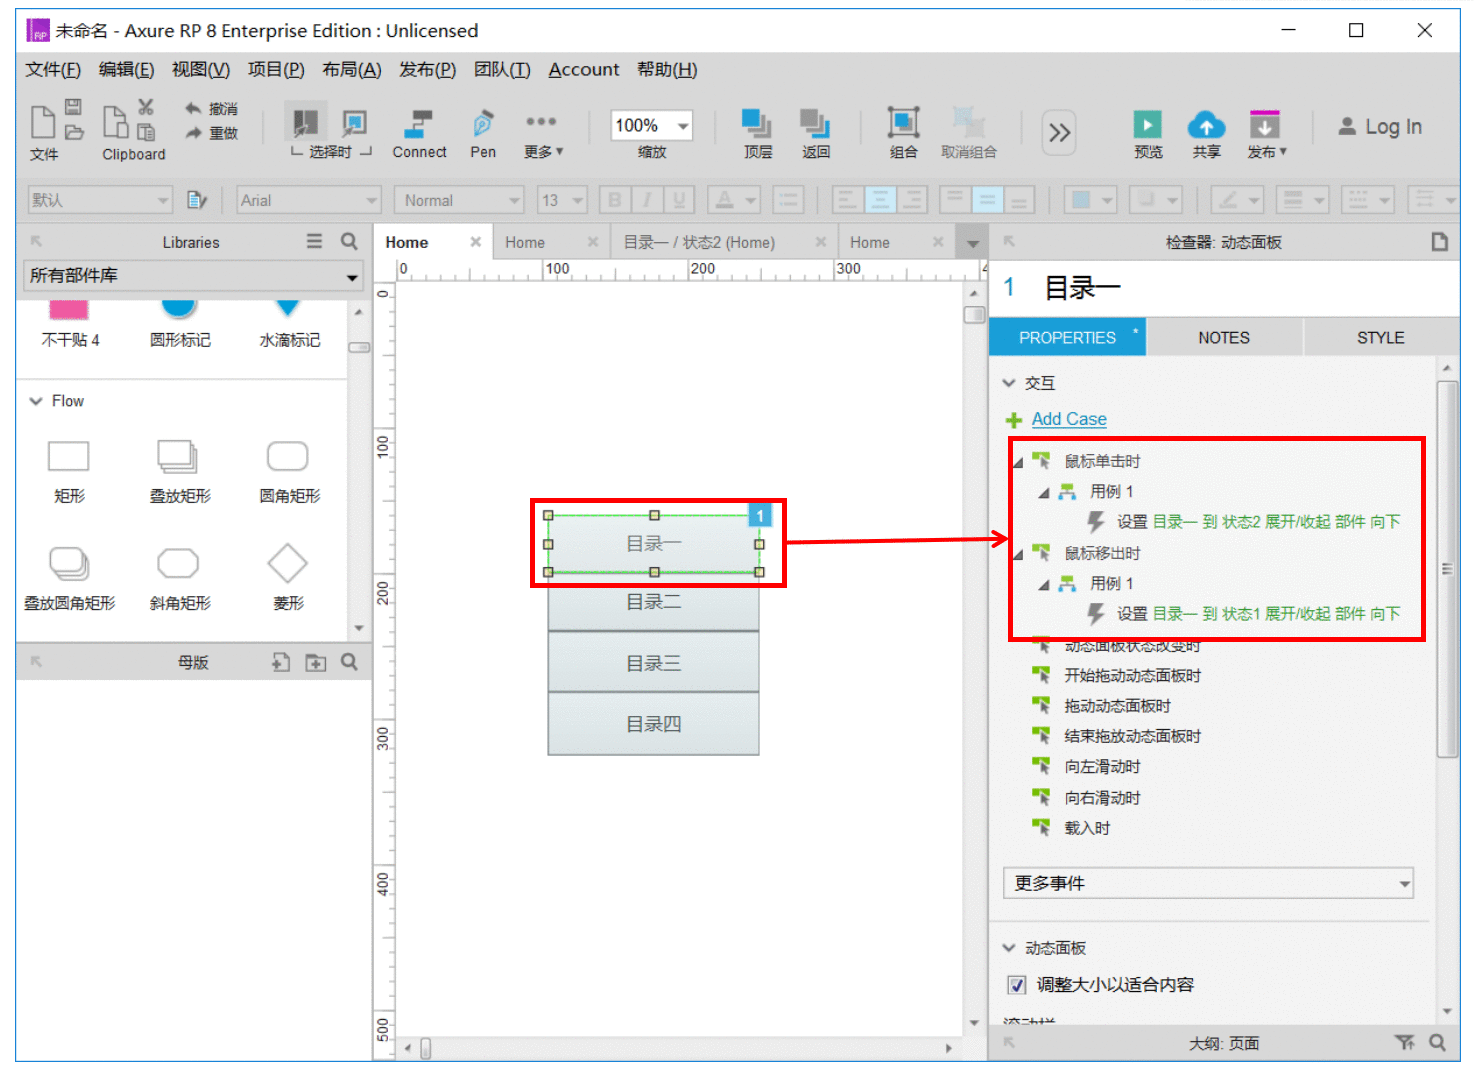Click the Add Case link
The height and width of the screenshot is (1074, 1474).
tap(1069, 419)
